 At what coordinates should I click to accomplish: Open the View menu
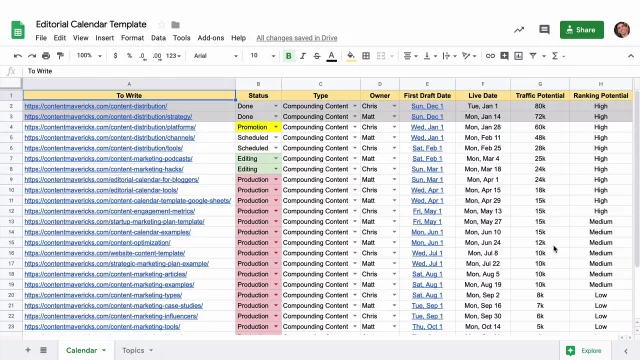[80, 38]
